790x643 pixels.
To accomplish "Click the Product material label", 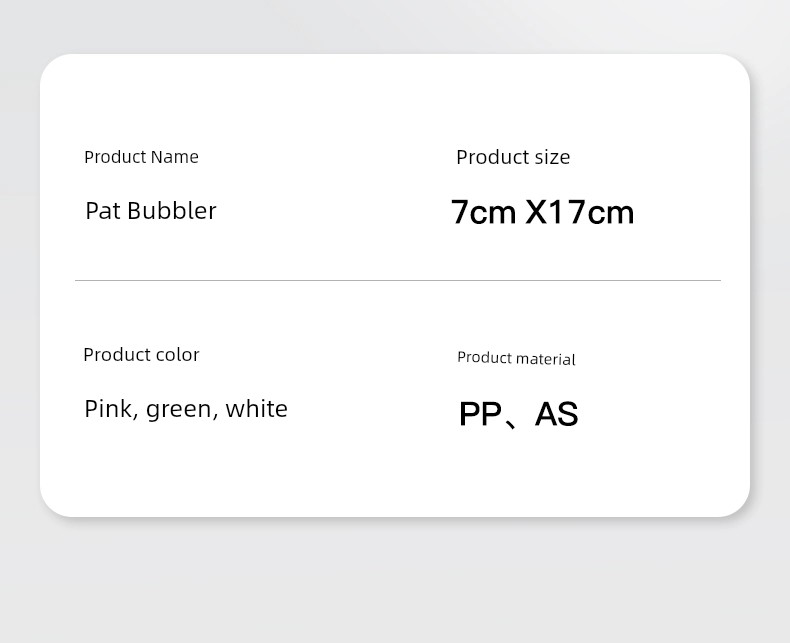I will point(516,358).
